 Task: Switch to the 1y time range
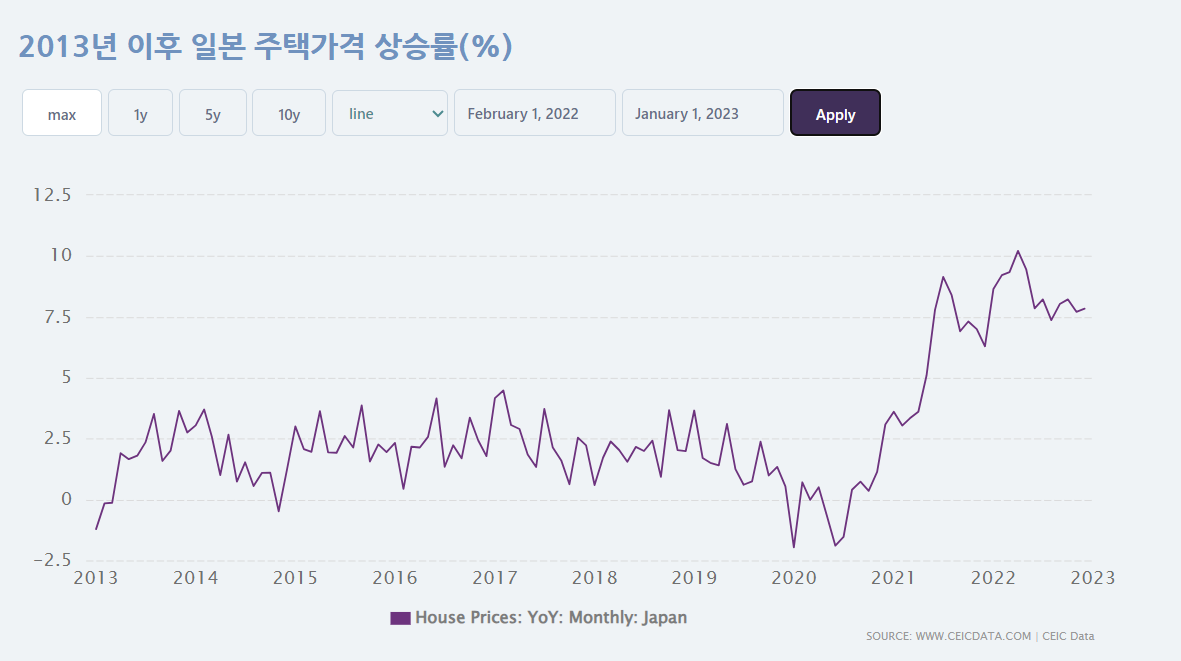click(140, 112)
